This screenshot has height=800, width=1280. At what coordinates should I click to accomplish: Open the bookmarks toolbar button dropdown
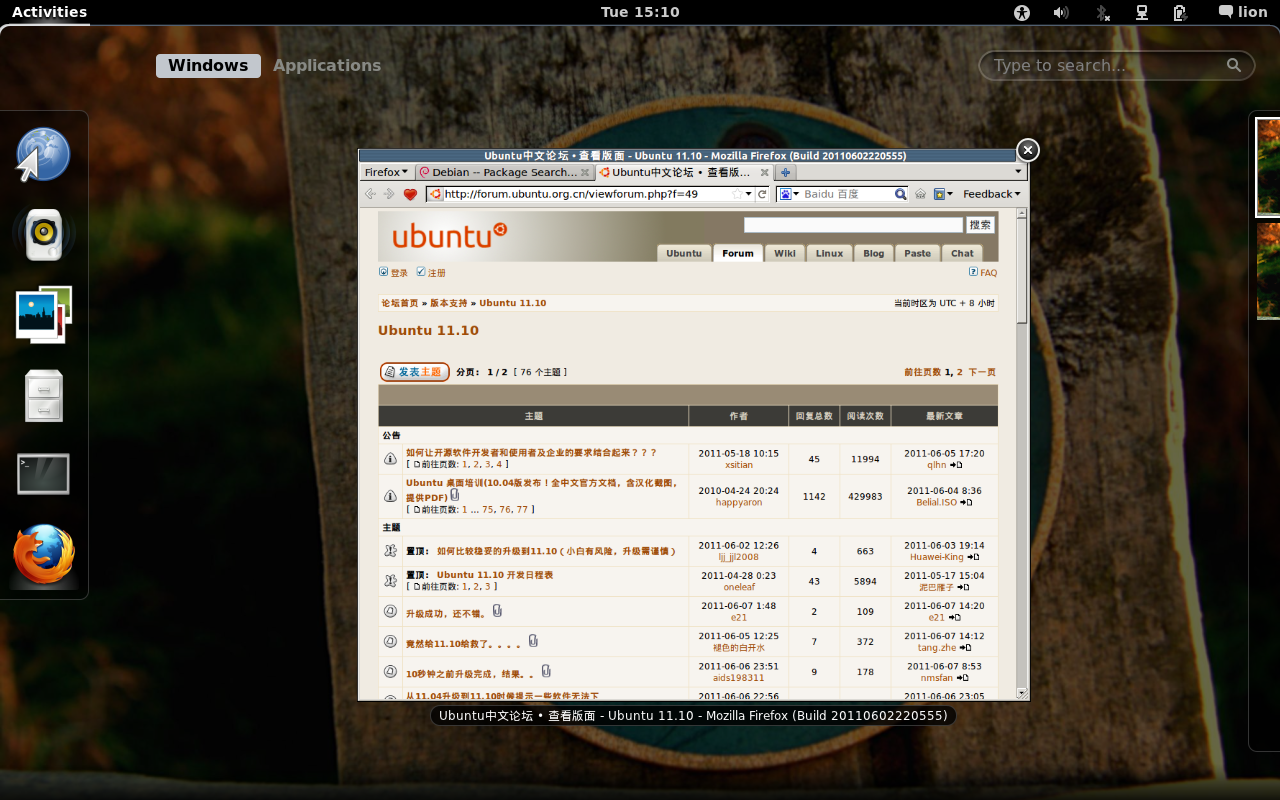tap(943, 194)
